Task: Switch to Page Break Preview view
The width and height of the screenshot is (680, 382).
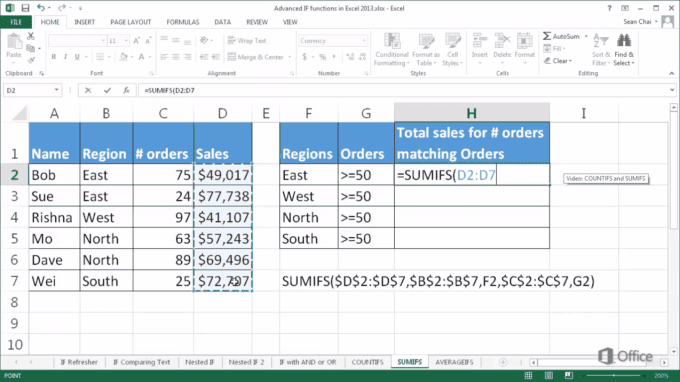Action: 569,375
